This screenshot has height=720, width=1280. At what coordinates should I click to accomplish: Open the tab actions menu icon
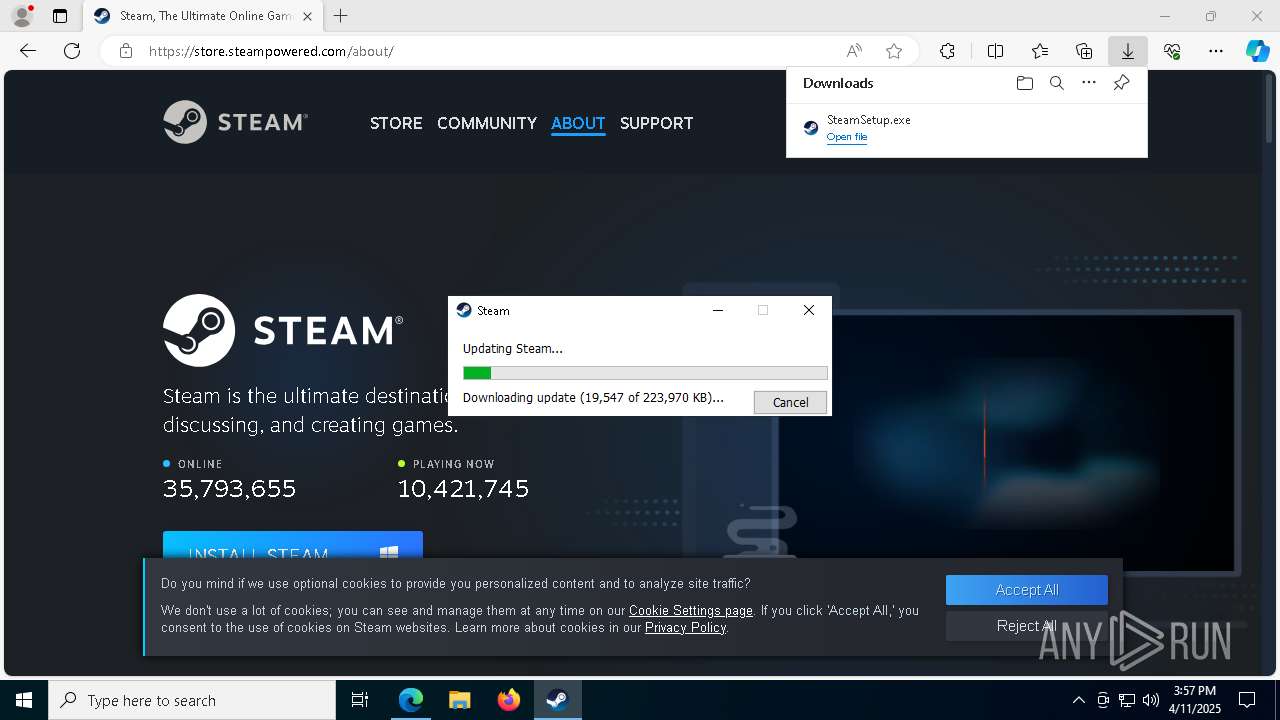pos(60,16)
